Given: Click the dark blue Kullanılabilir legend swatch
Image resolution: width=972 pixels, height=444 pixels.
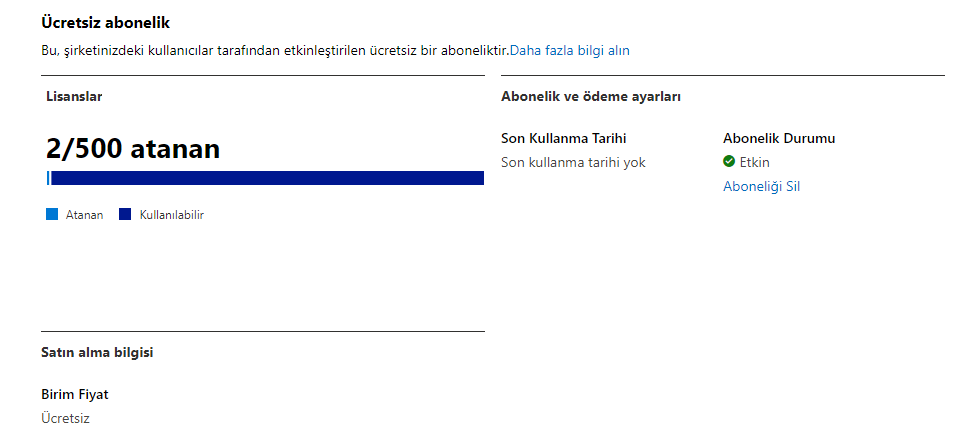Looking at the screenshot, I should click(125, 215).
